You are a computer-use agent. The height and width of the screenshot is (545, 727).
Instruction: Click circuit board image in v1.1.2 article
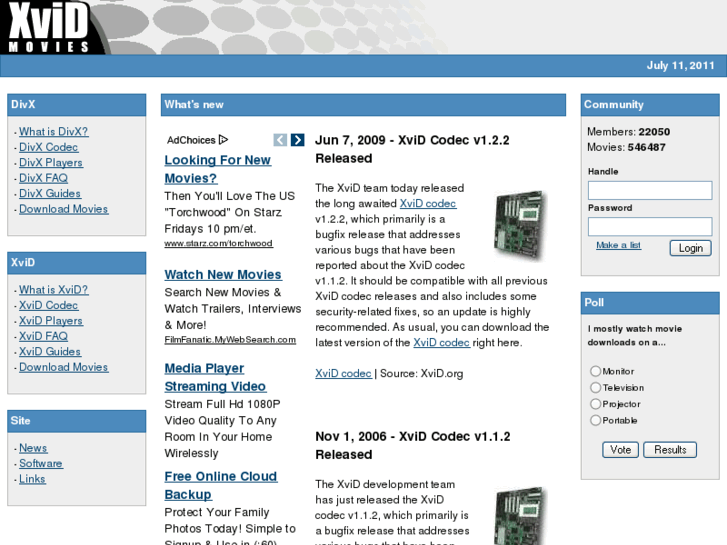point(519,516)
